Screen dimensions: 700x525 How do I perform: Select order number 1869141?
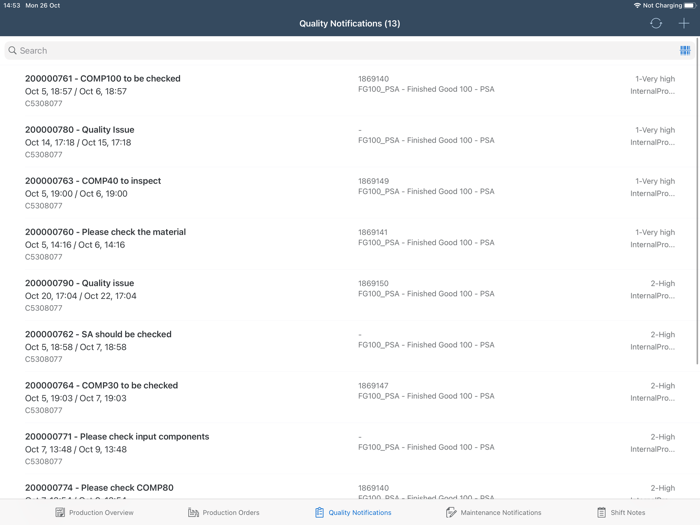(373, 232)
